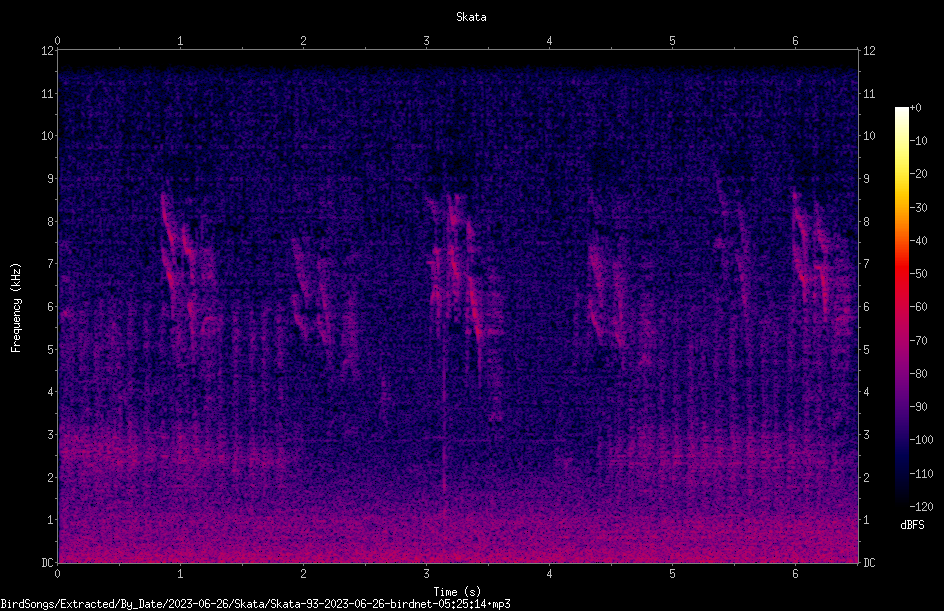
Task: Click the "0" tick on the bottom time axis
Action: (57, 574)
